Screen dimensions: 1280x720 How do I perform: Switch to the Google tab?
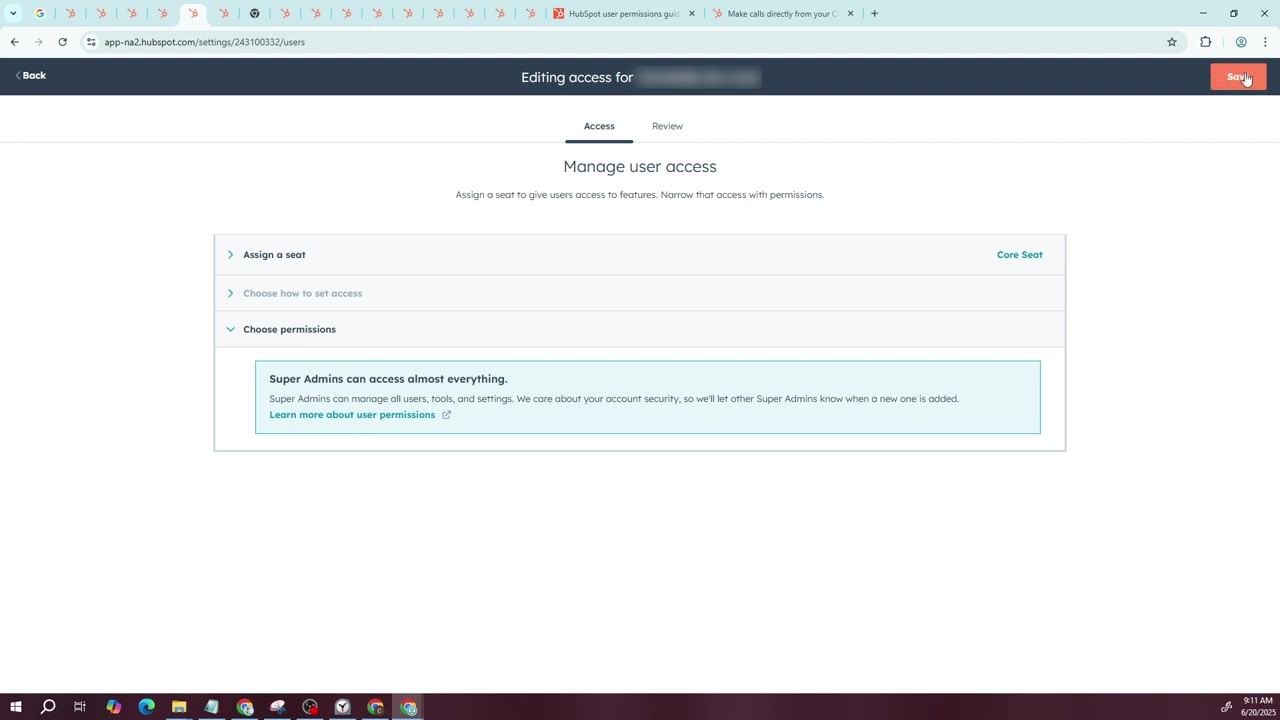pos(40,14)
